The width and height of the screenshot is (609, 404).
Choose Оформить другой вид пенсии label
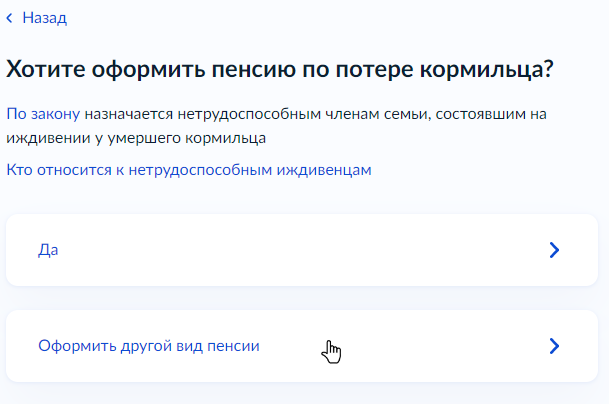pyautogui.click(x=148, y=346)
